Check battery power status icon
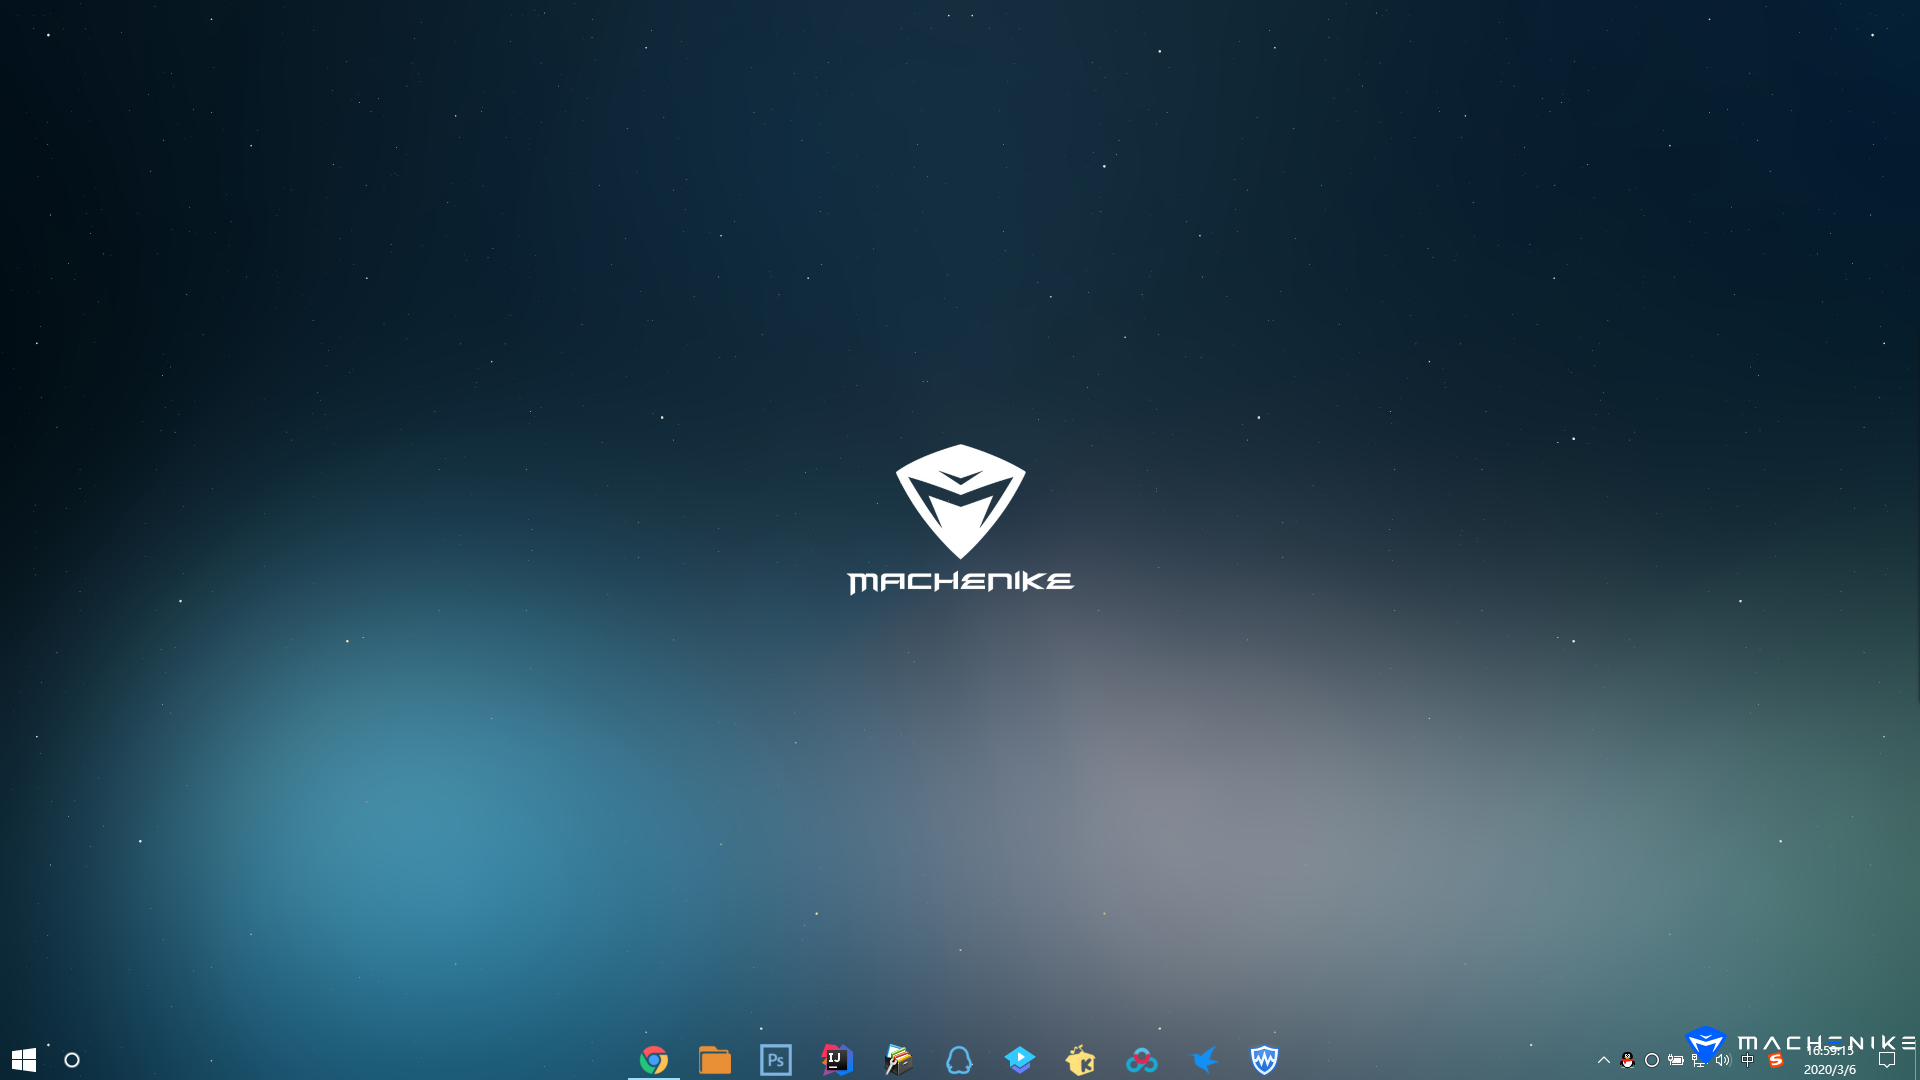1920x1080 pixels. 1676,1060
